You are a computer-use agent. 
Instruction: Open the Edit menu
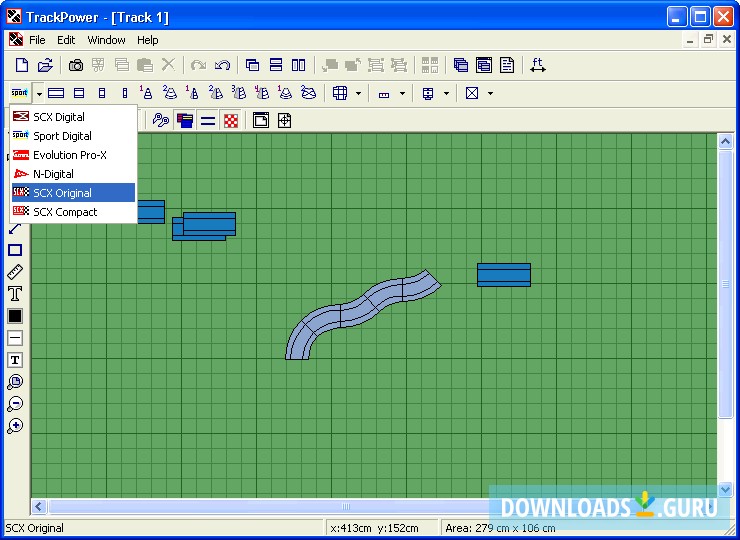[66, 40]
